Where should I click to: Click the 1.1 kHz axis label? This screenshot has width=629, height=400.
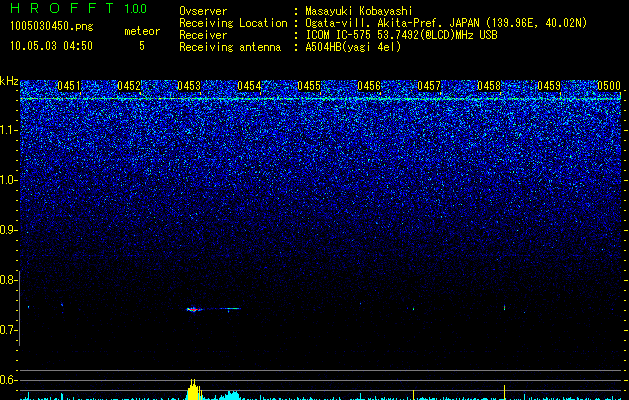tap(7, 130)
